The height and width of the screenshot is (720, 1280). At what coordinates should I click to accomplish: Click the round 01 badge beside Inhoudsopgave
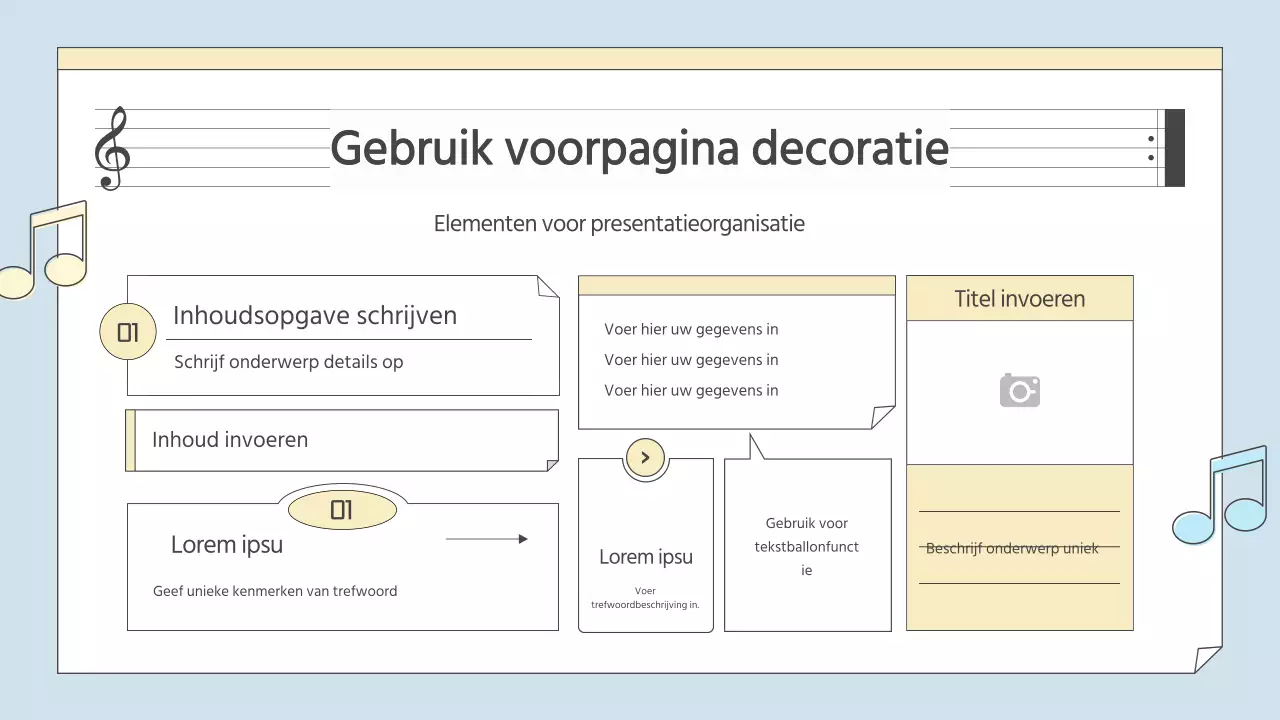[x=128, y=332]
